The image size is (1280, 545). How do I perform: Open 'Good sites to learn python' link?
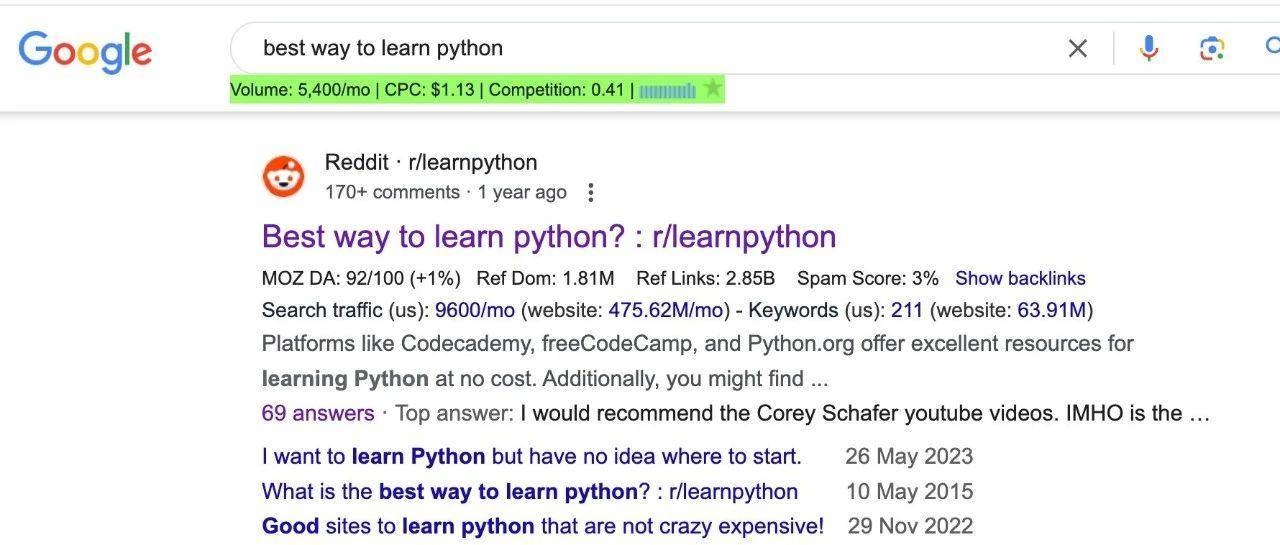tap(543, 526)
